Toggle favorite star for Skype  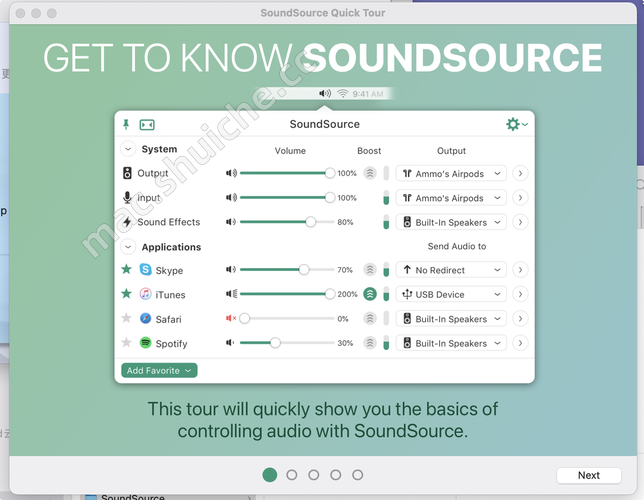(126, 270)
